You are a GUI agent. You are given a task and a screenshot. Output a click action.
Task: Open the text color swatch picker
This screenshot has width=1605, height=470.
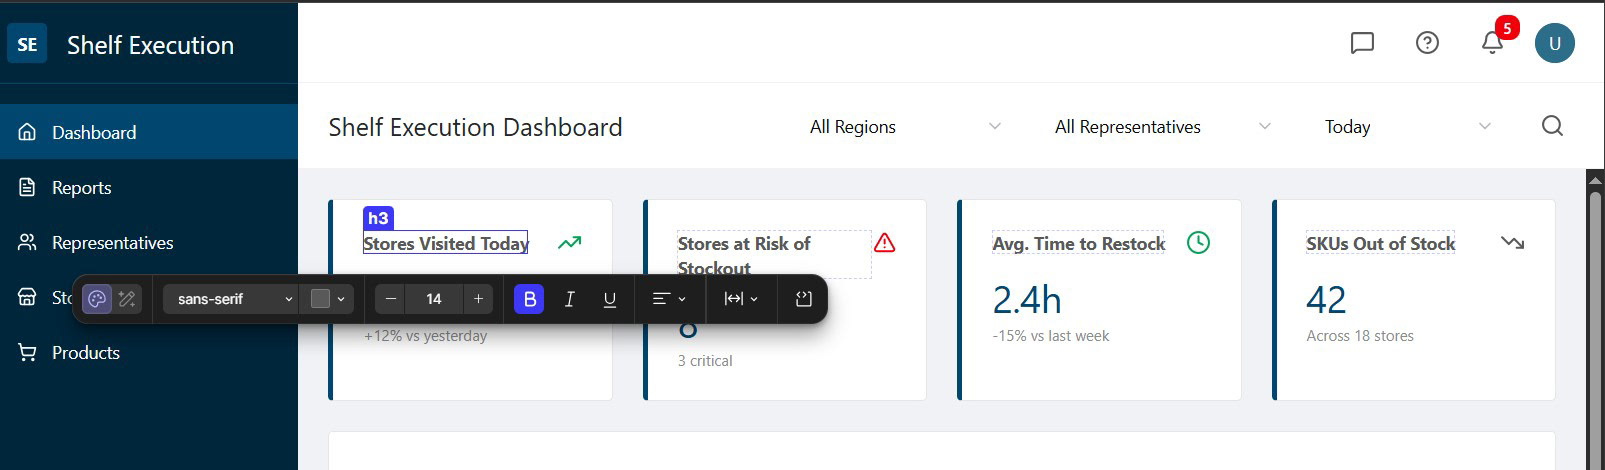point(328,299)
